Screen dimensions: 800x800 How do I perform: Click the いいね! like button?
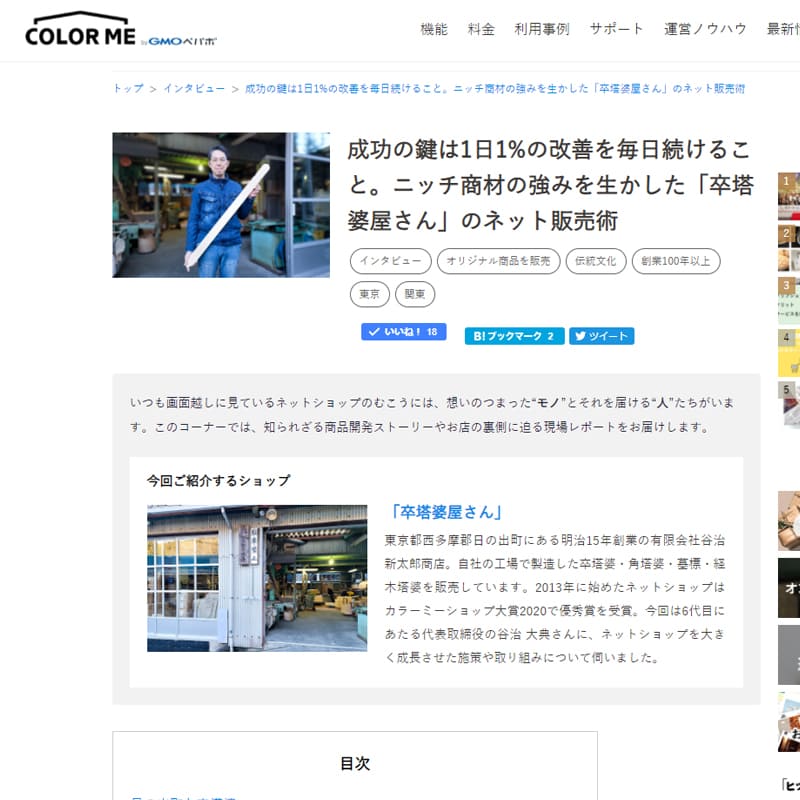coord(403,332)
